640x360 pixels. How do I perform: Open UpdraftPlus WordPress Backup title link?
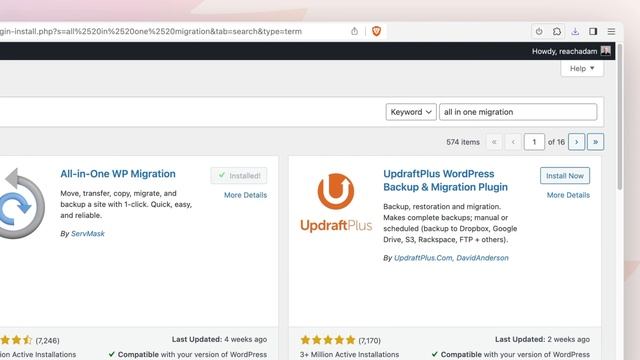(x=445, y=180)
